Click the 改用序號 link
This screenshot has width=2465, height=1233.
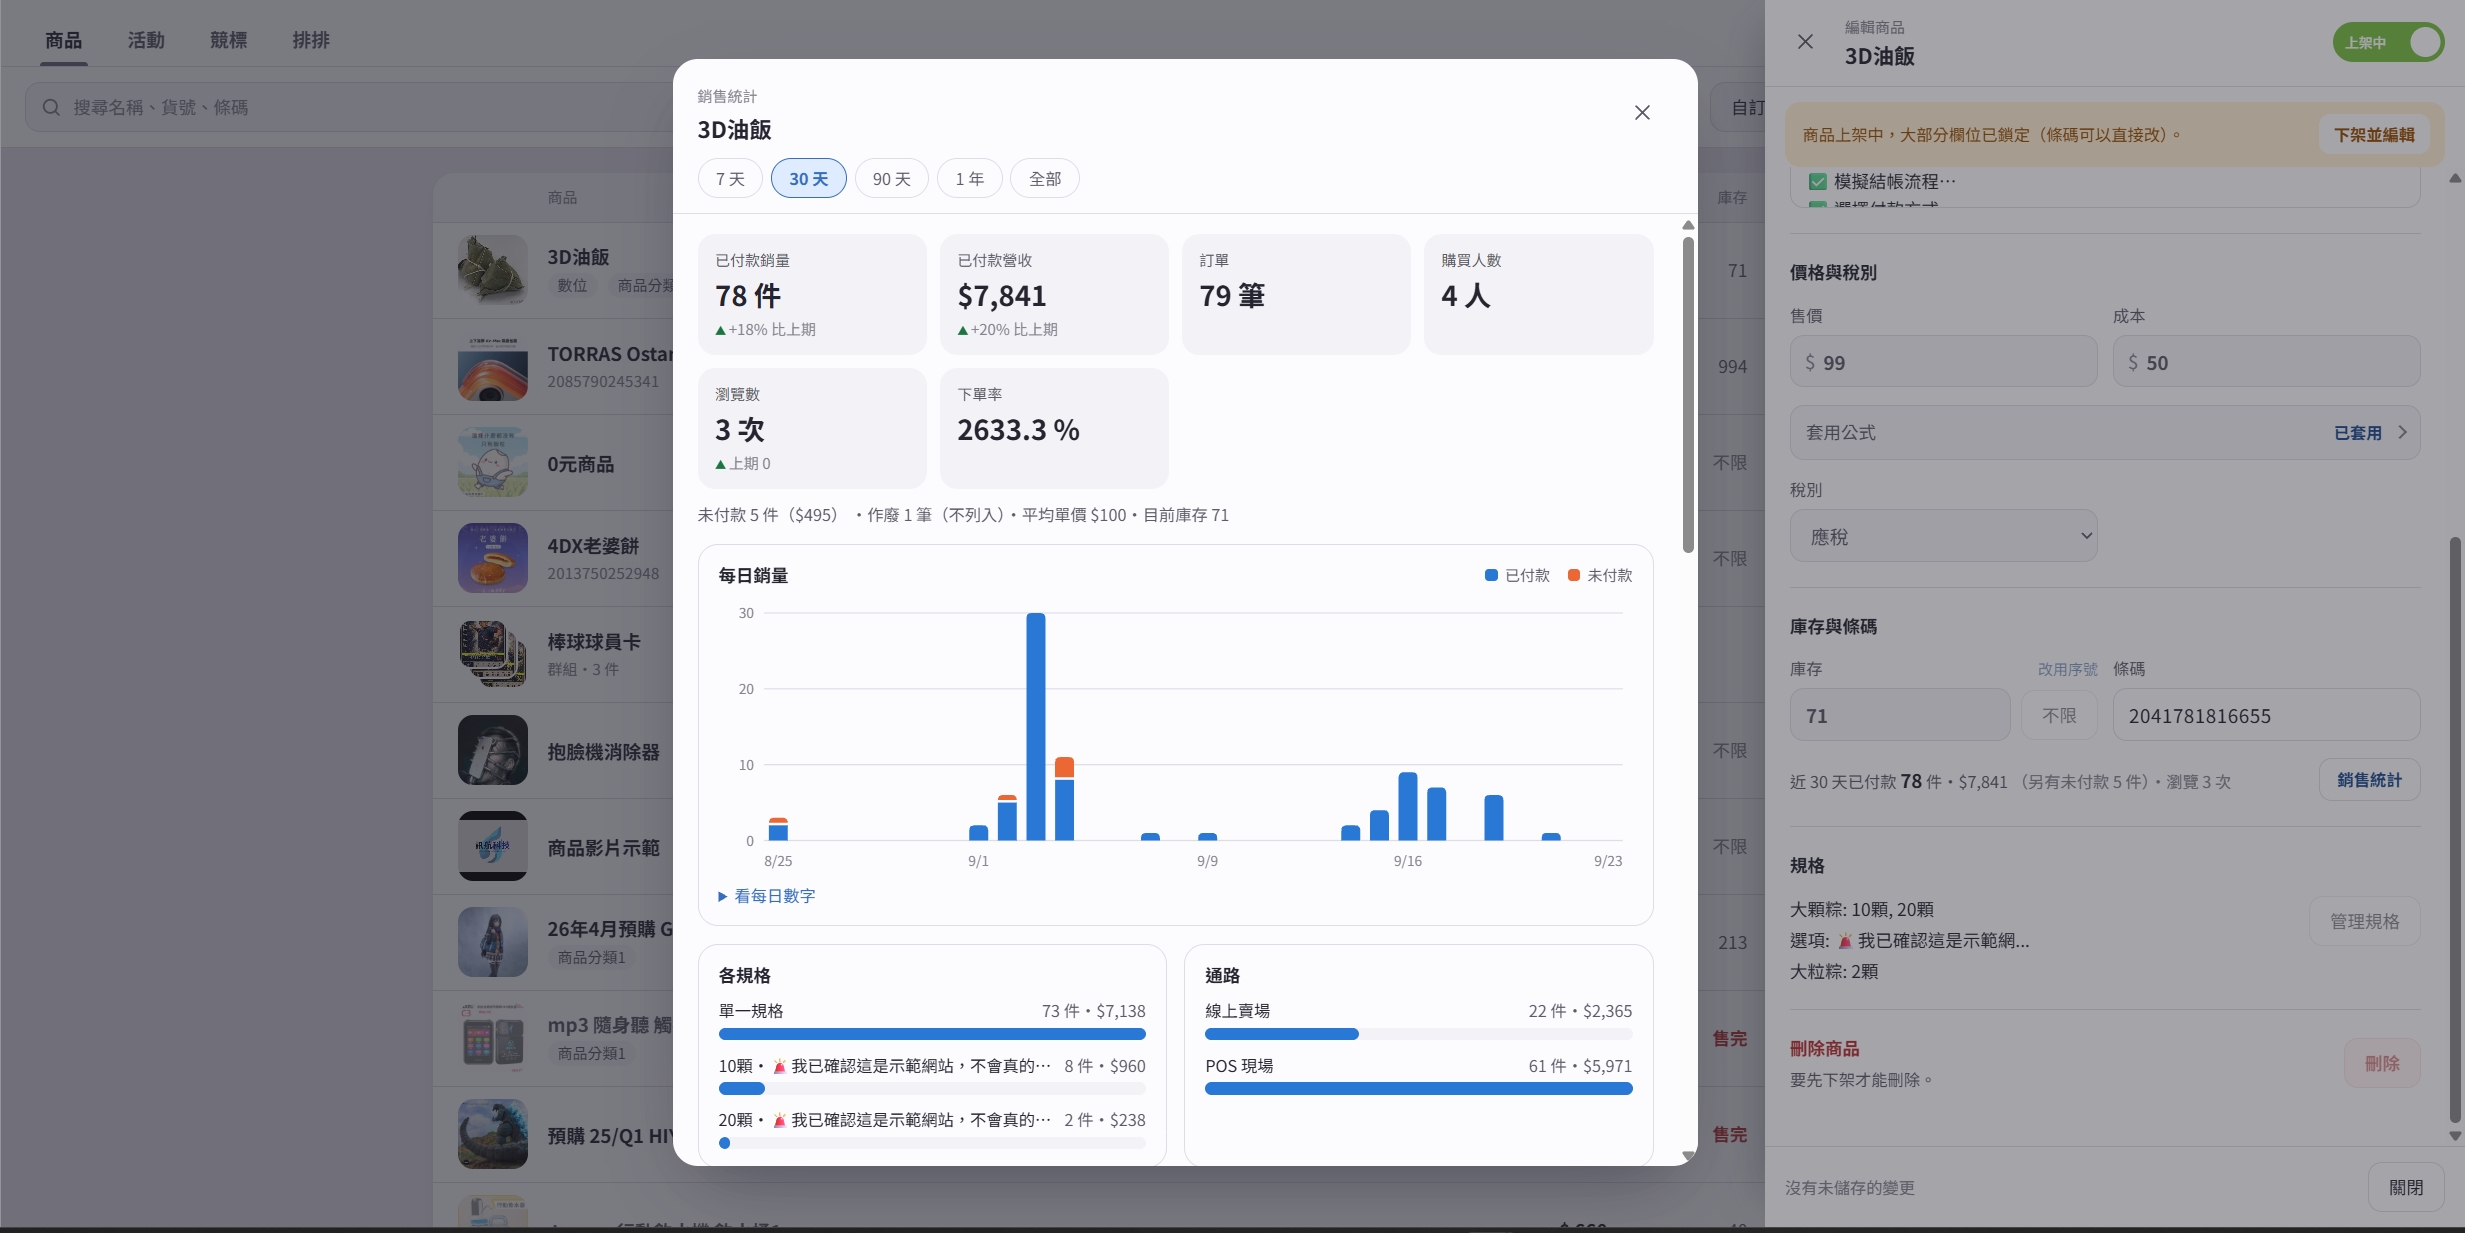2067,669
